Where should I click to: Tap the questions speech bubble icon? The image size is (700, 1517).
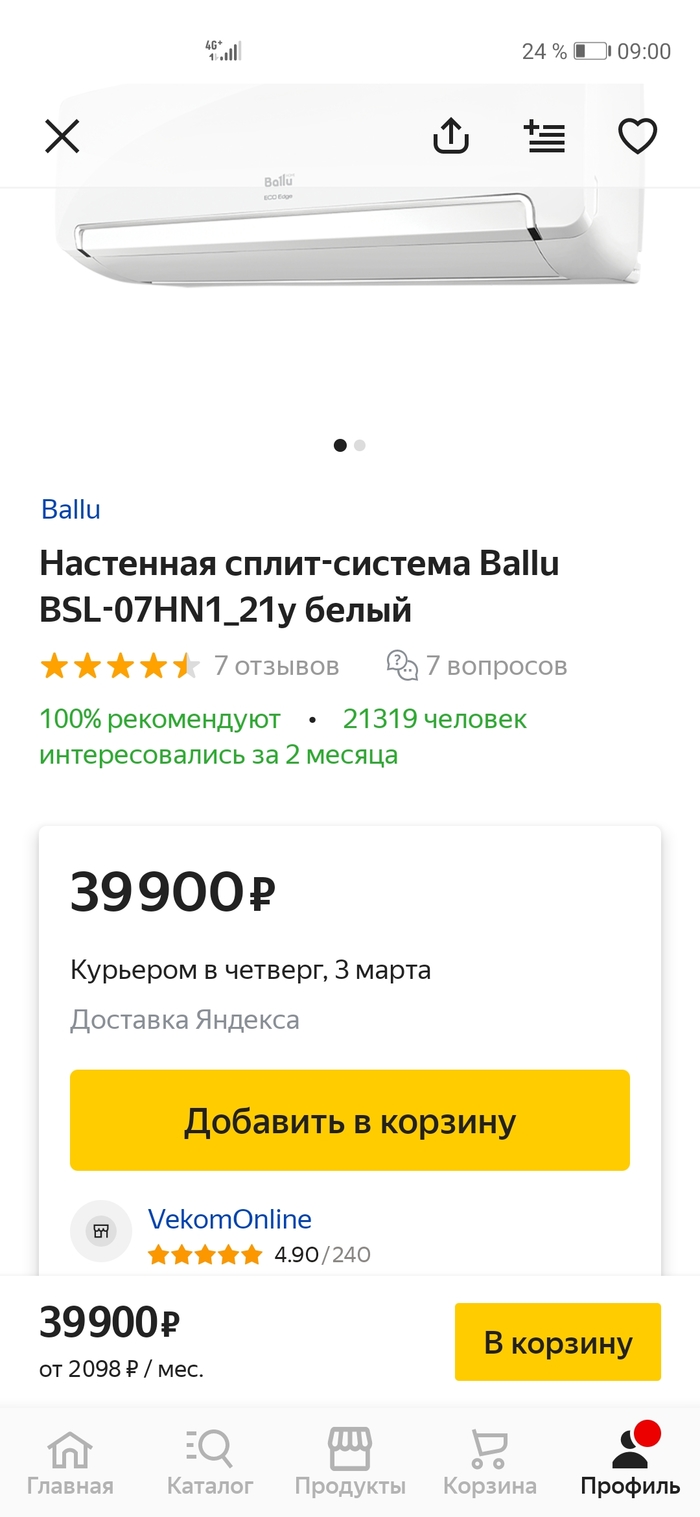tap(402, 666)
